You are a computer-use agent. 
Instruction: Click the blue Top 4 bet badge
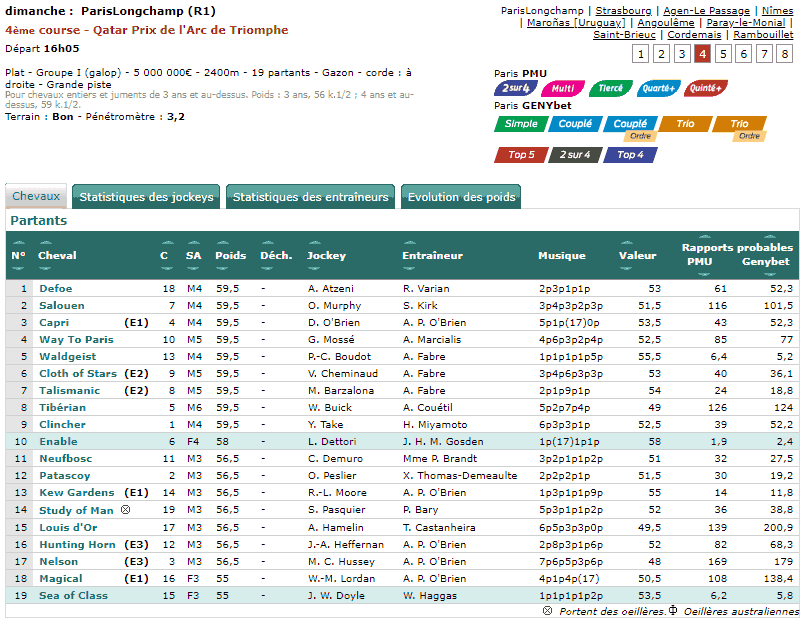(x=630, y=155)
